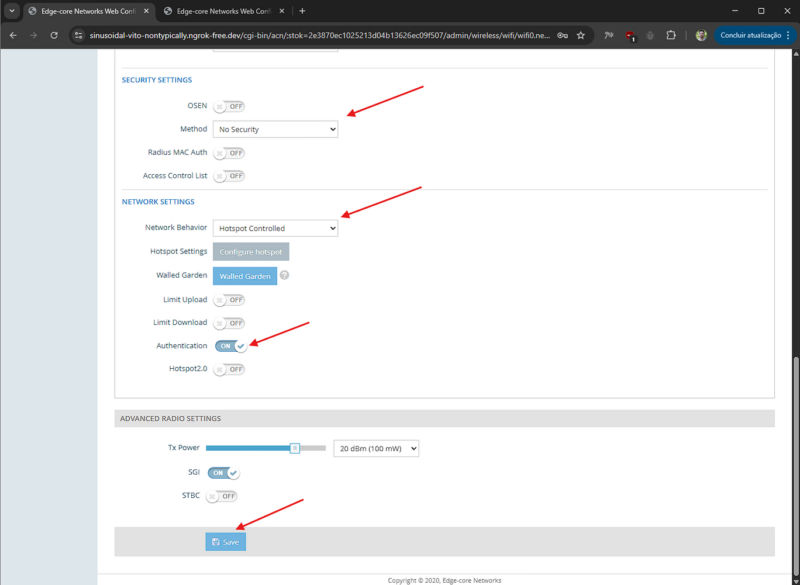Turn off the SGI switch

click(223, 473)
